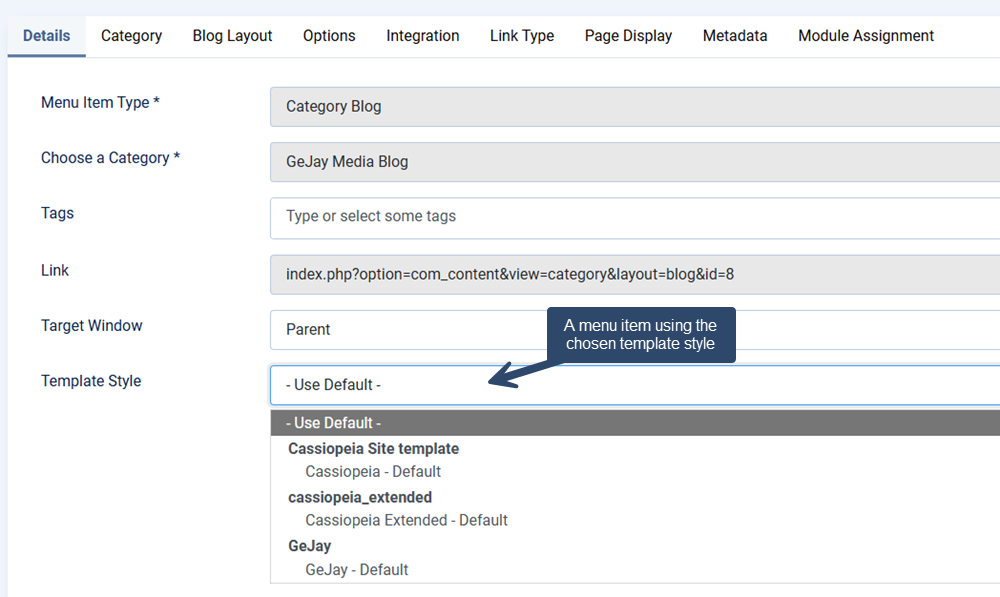Go to the Options tab

pos(329,36)
